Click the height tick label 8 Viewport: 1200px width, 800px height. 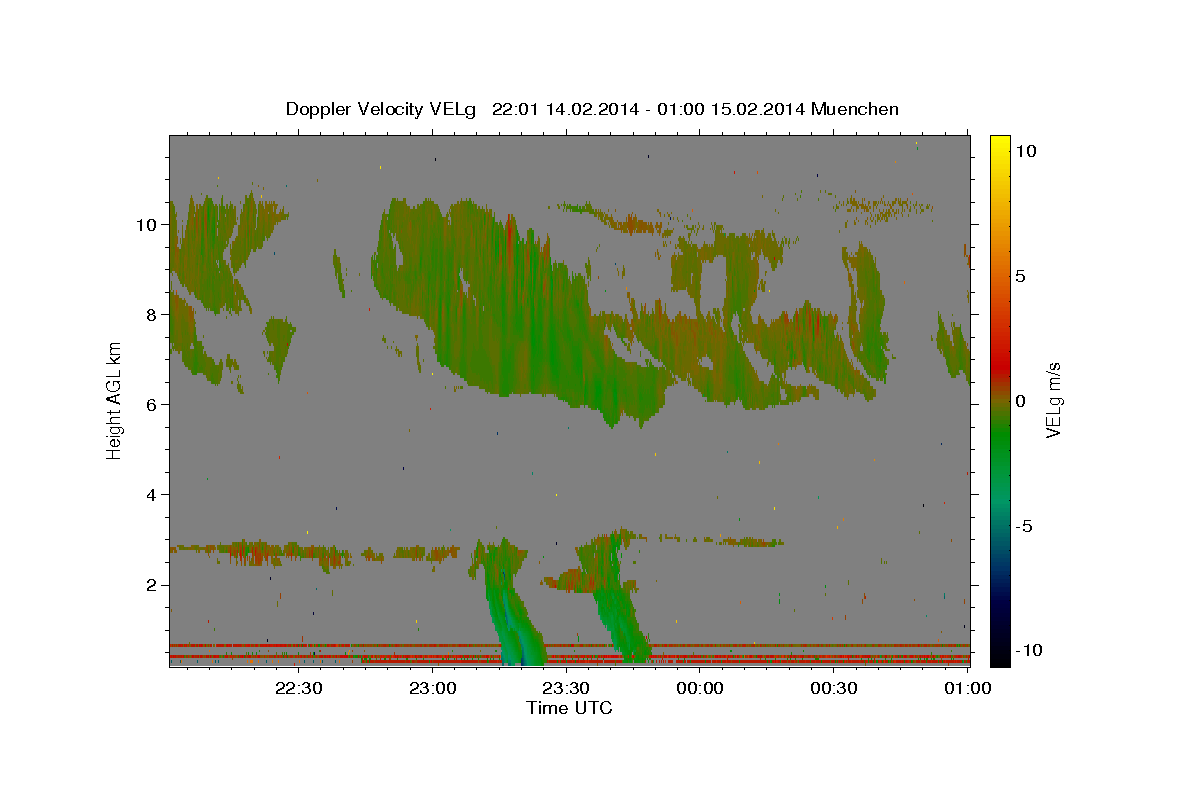click(154, 315)
